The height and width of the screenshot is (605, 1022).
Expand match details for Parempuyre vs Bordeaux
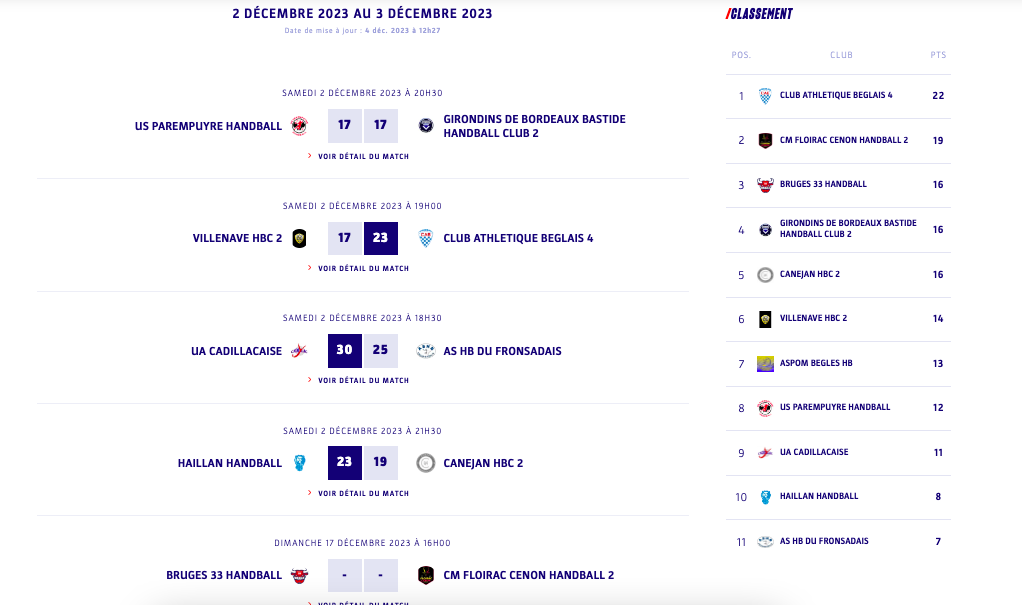pos(363,156)
